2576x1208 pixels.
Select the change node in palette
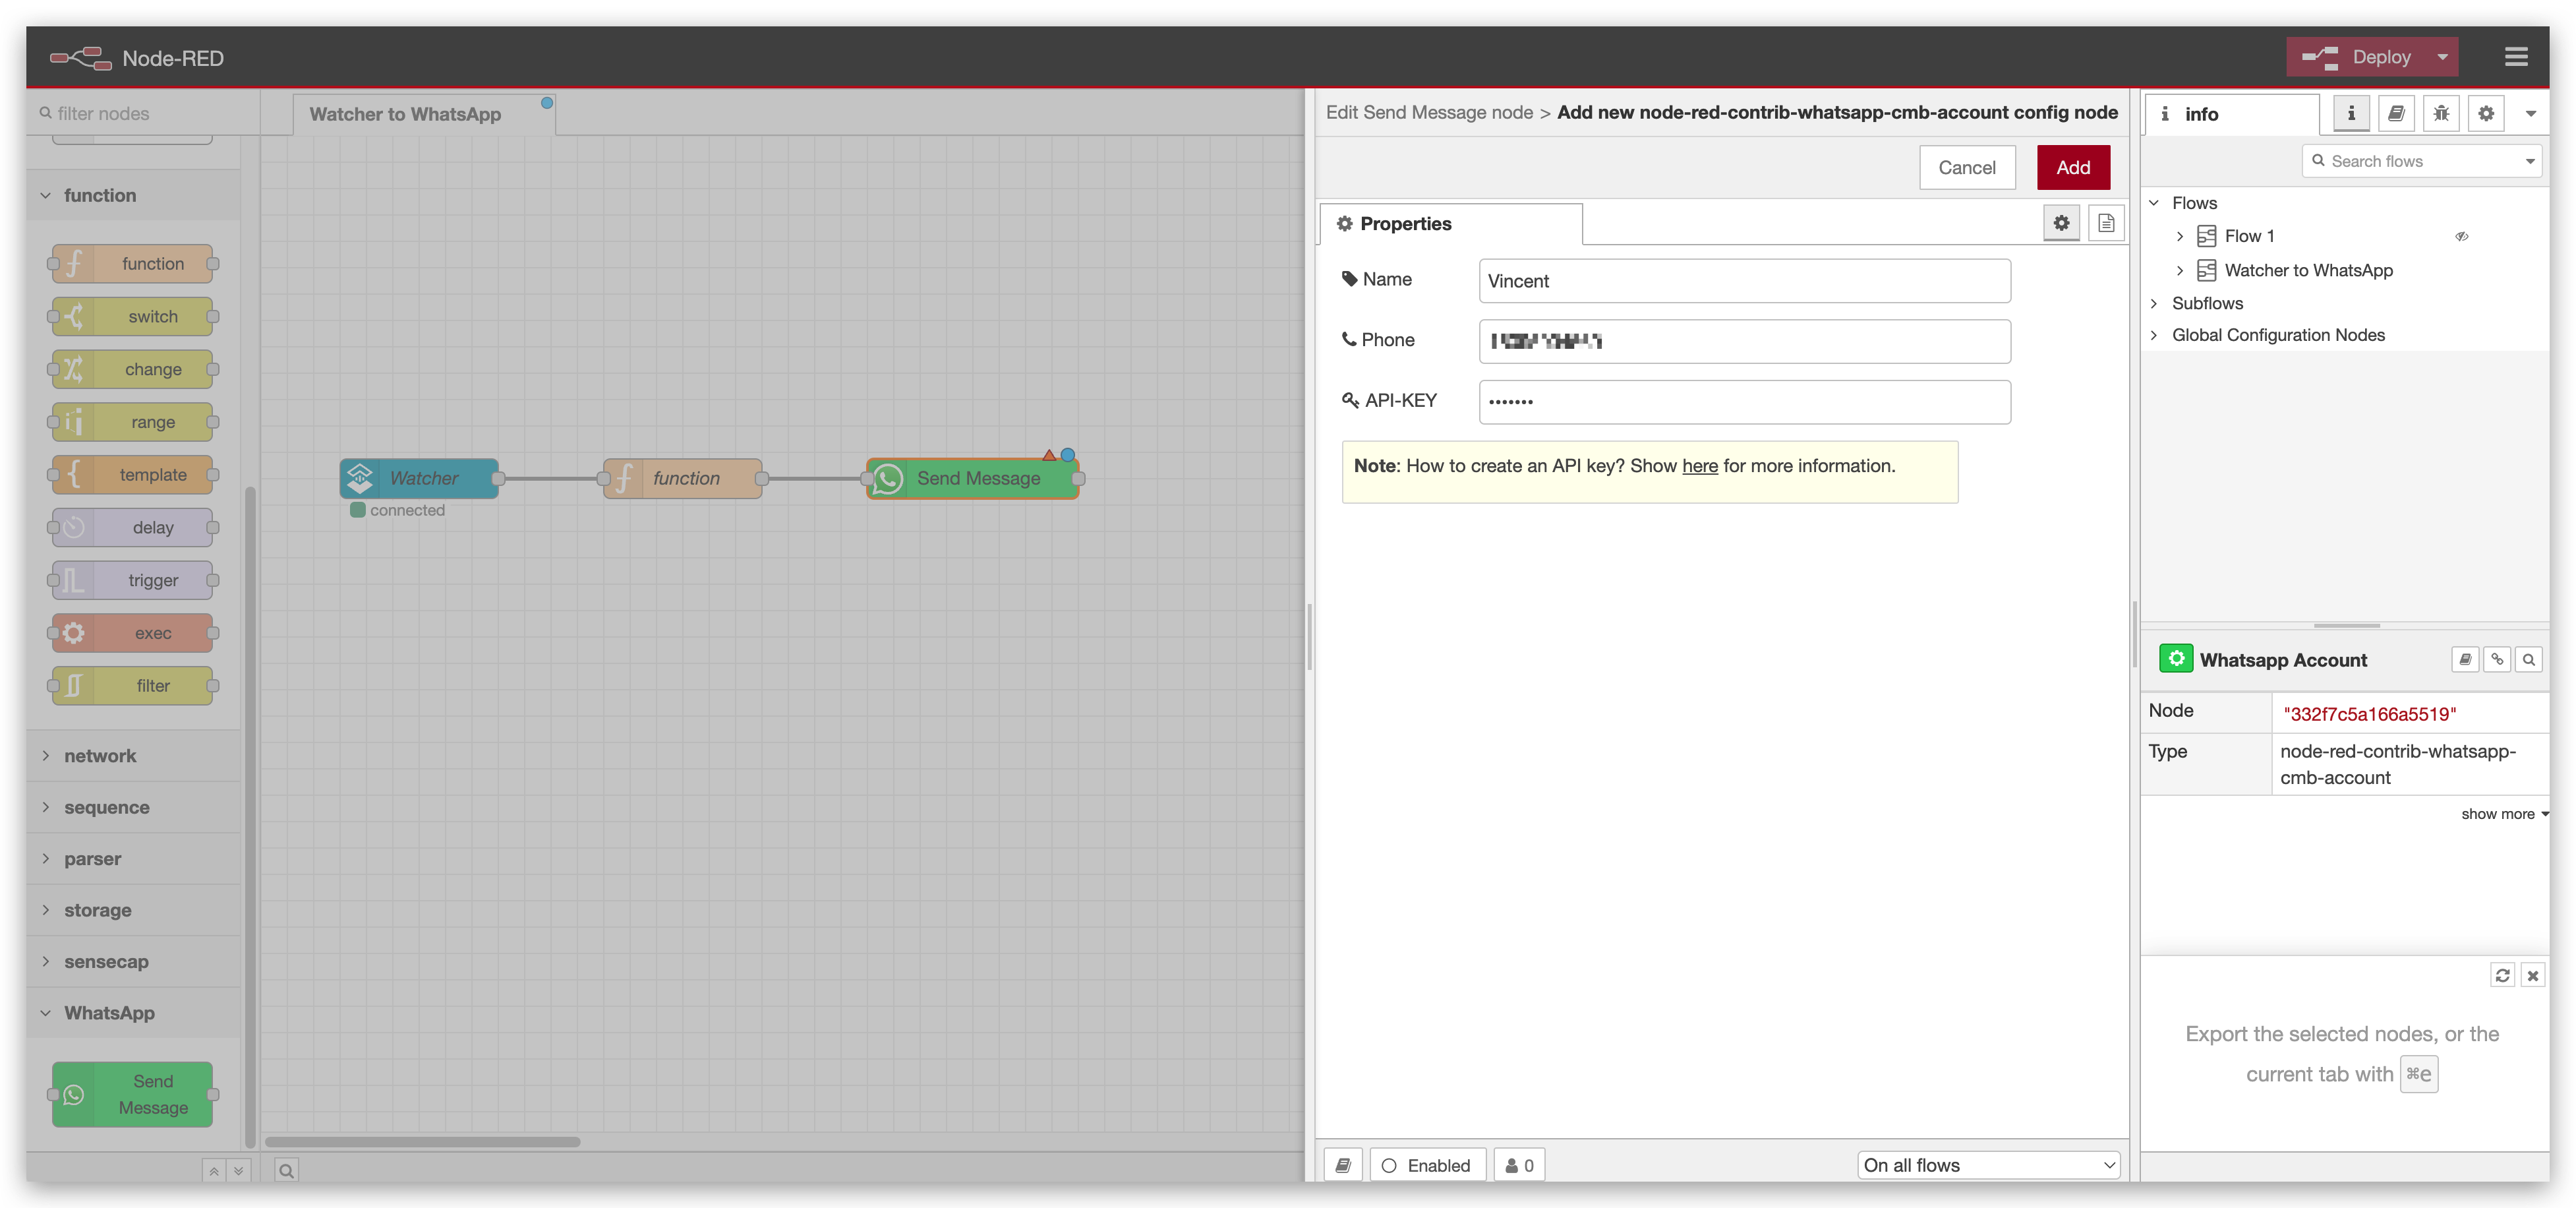point(132,369)
